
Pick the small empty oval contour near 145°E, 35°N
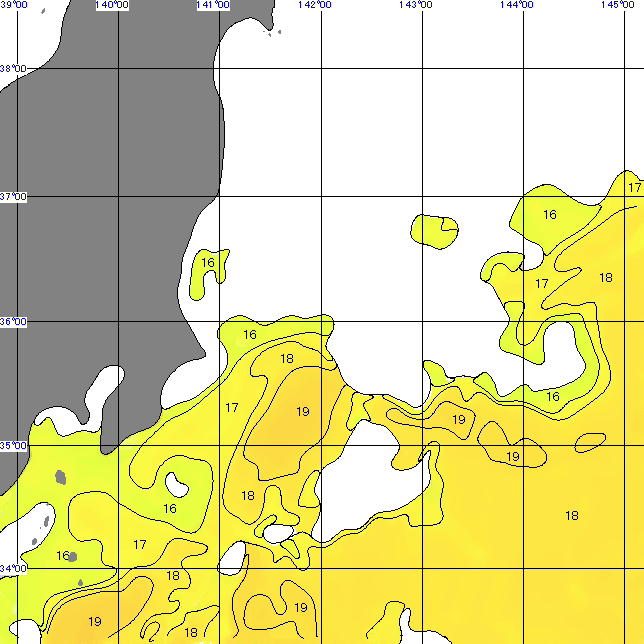(590, 440)
